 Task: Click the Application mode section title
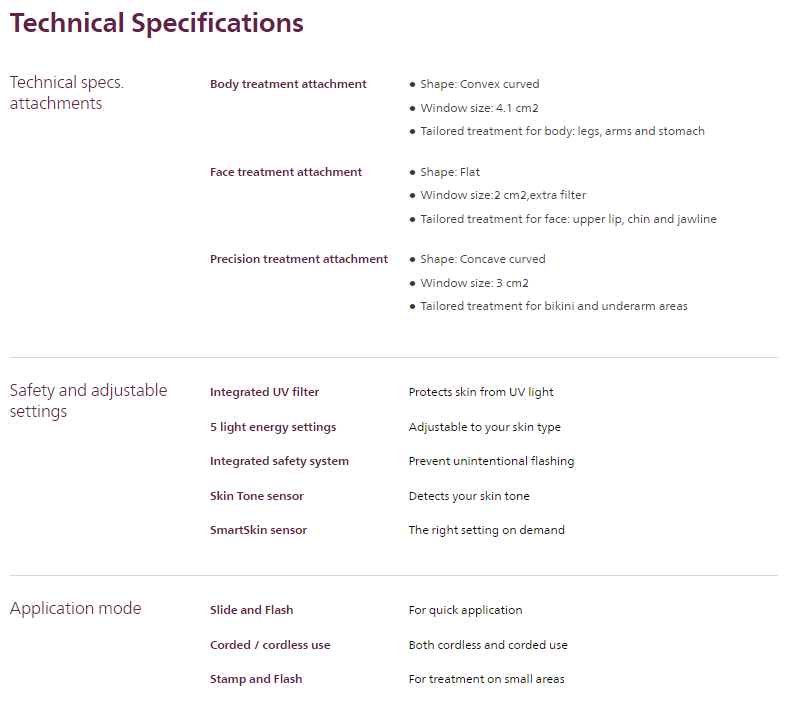[76, 608]
